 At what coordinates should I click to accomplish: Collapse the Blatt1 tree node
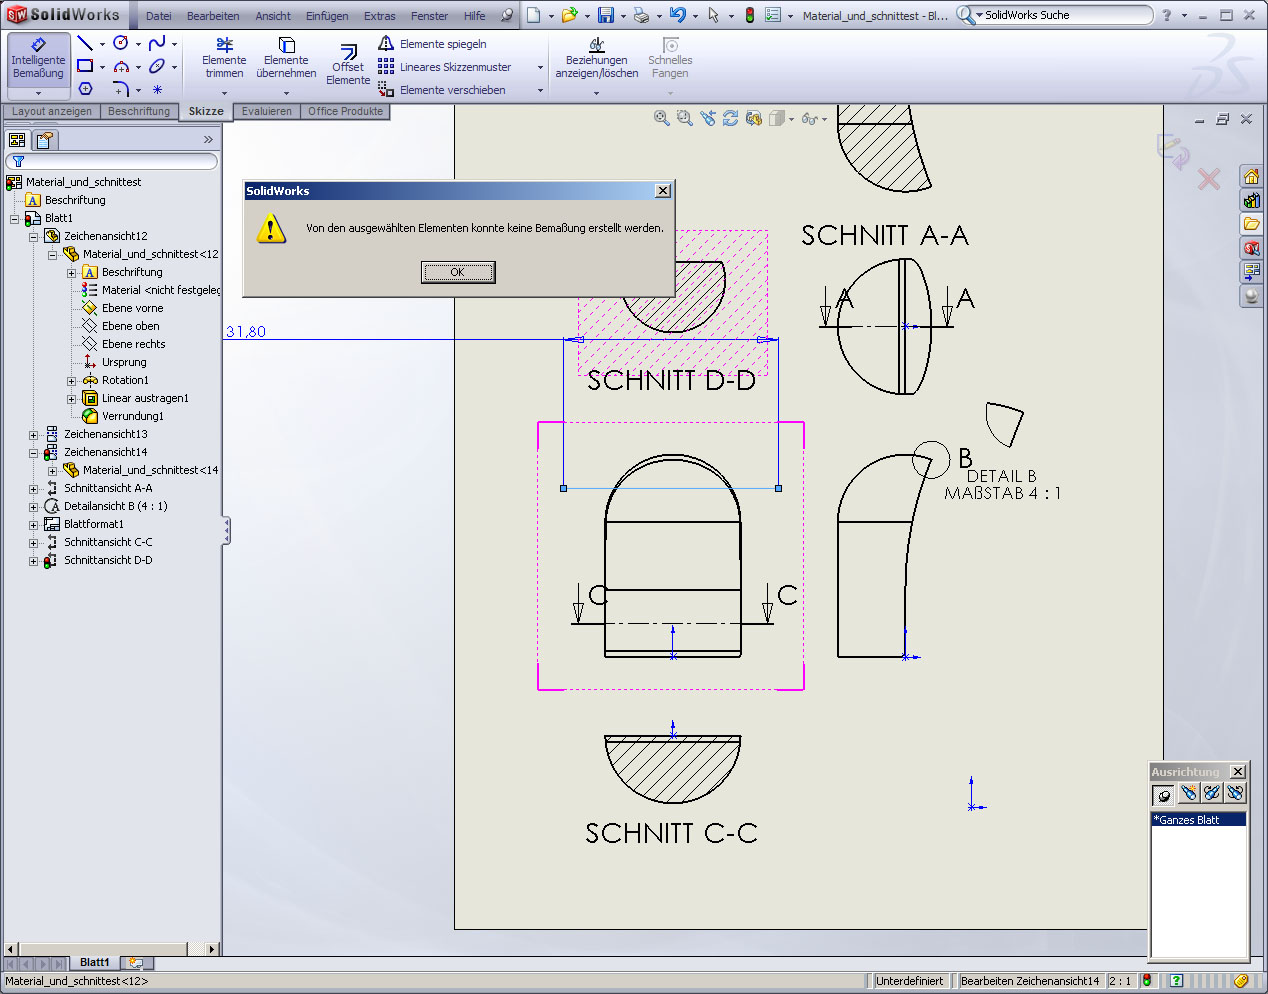(15, 219)
